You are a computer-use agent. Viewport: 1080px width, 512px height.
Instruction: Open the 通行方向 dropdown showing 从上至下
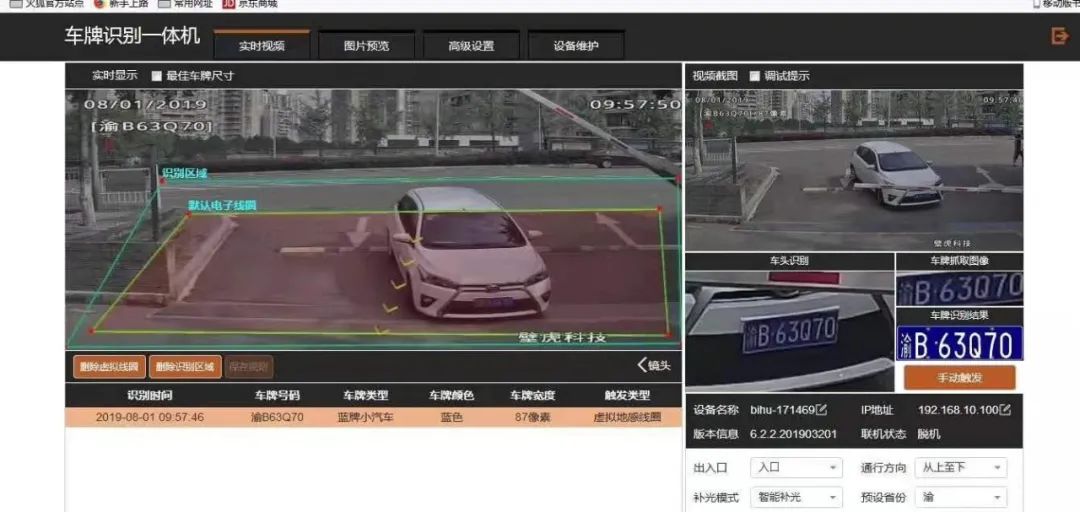tap(961, 467)
